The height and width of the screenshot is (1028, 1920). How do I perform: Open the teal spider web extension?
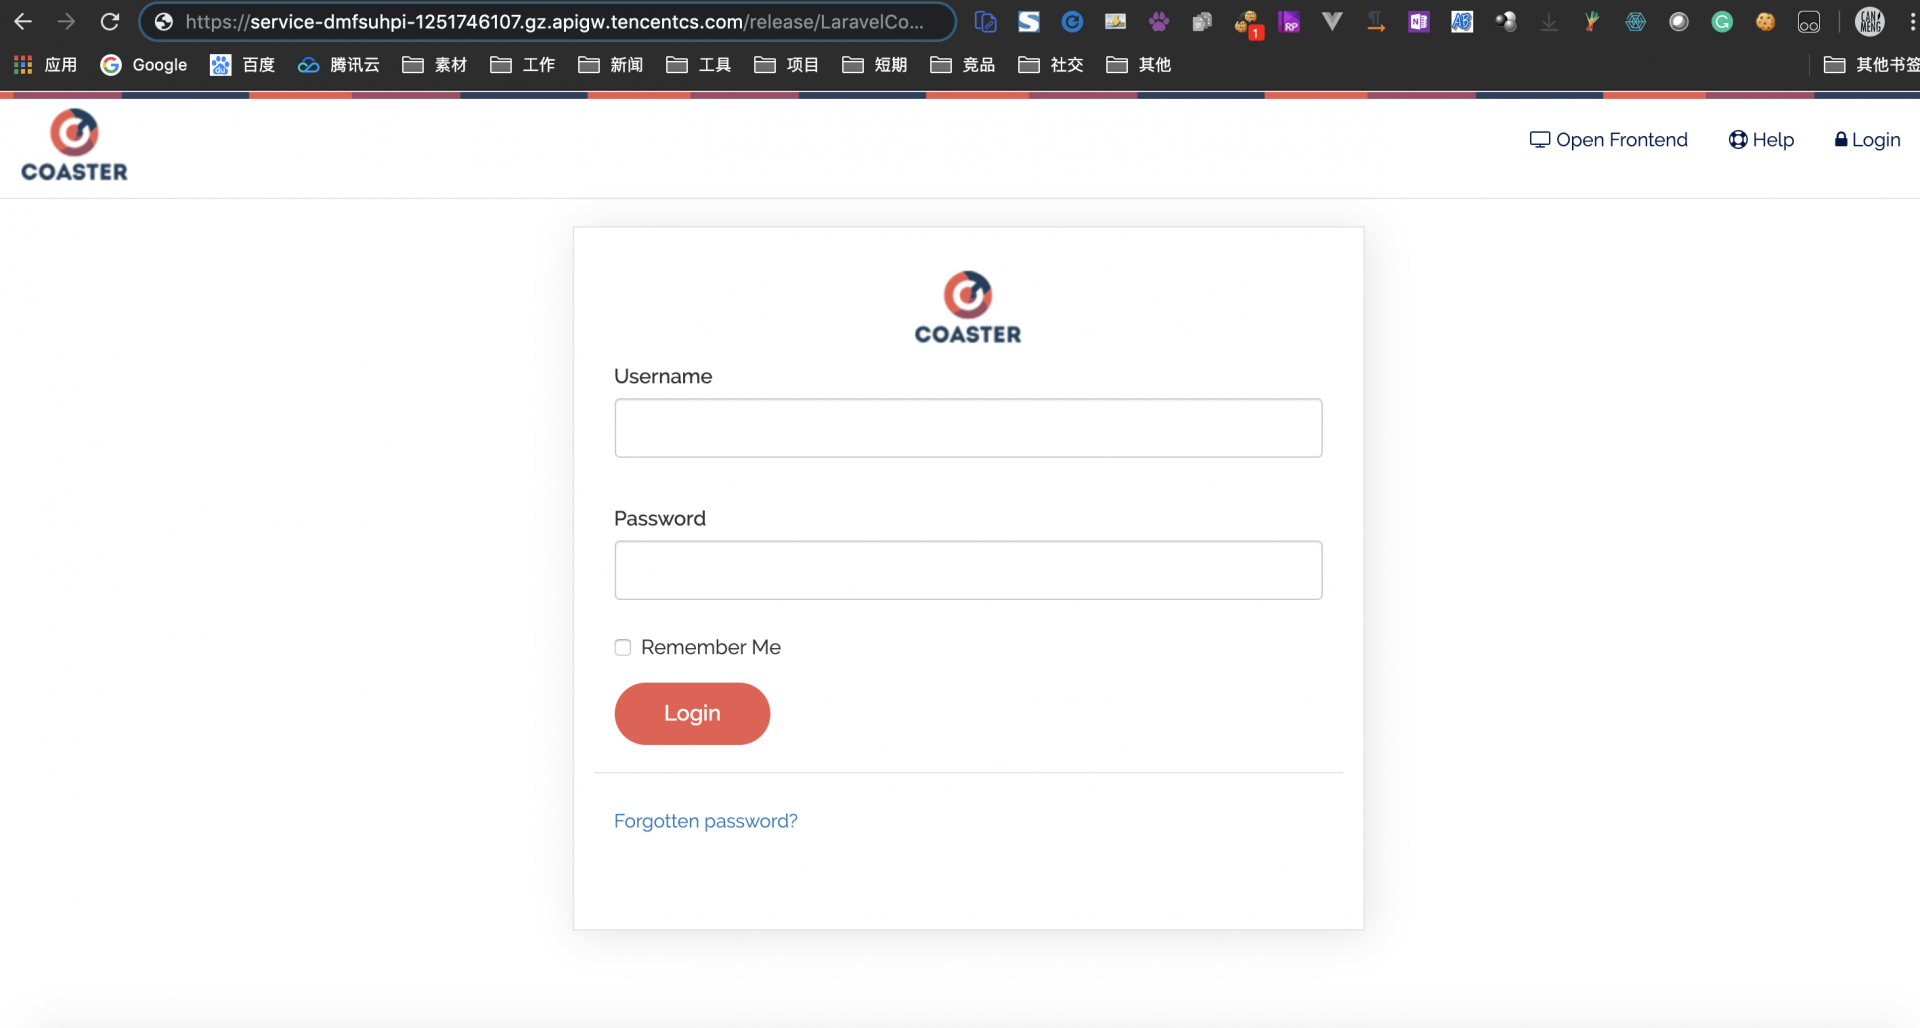pos(1636,22)
